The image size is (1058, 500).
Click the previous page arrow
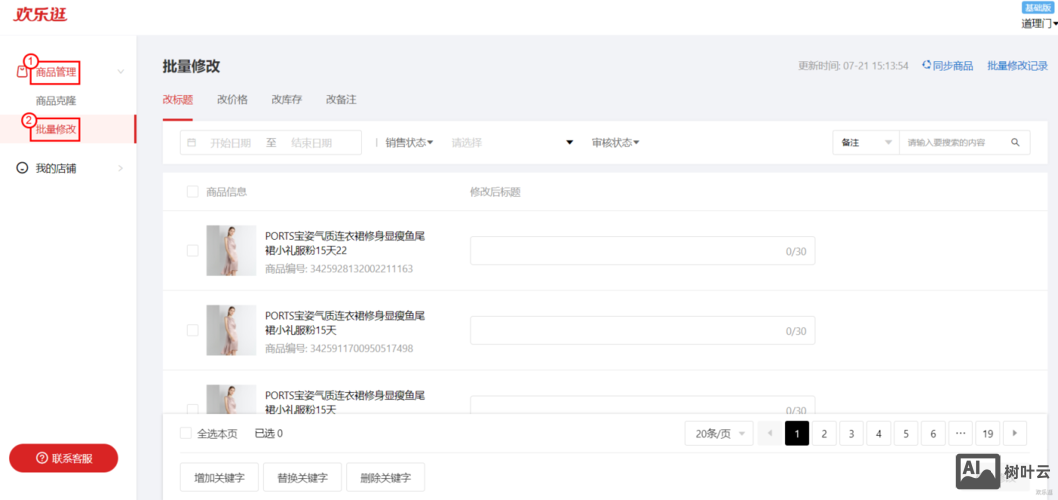[x=769, y=433]
